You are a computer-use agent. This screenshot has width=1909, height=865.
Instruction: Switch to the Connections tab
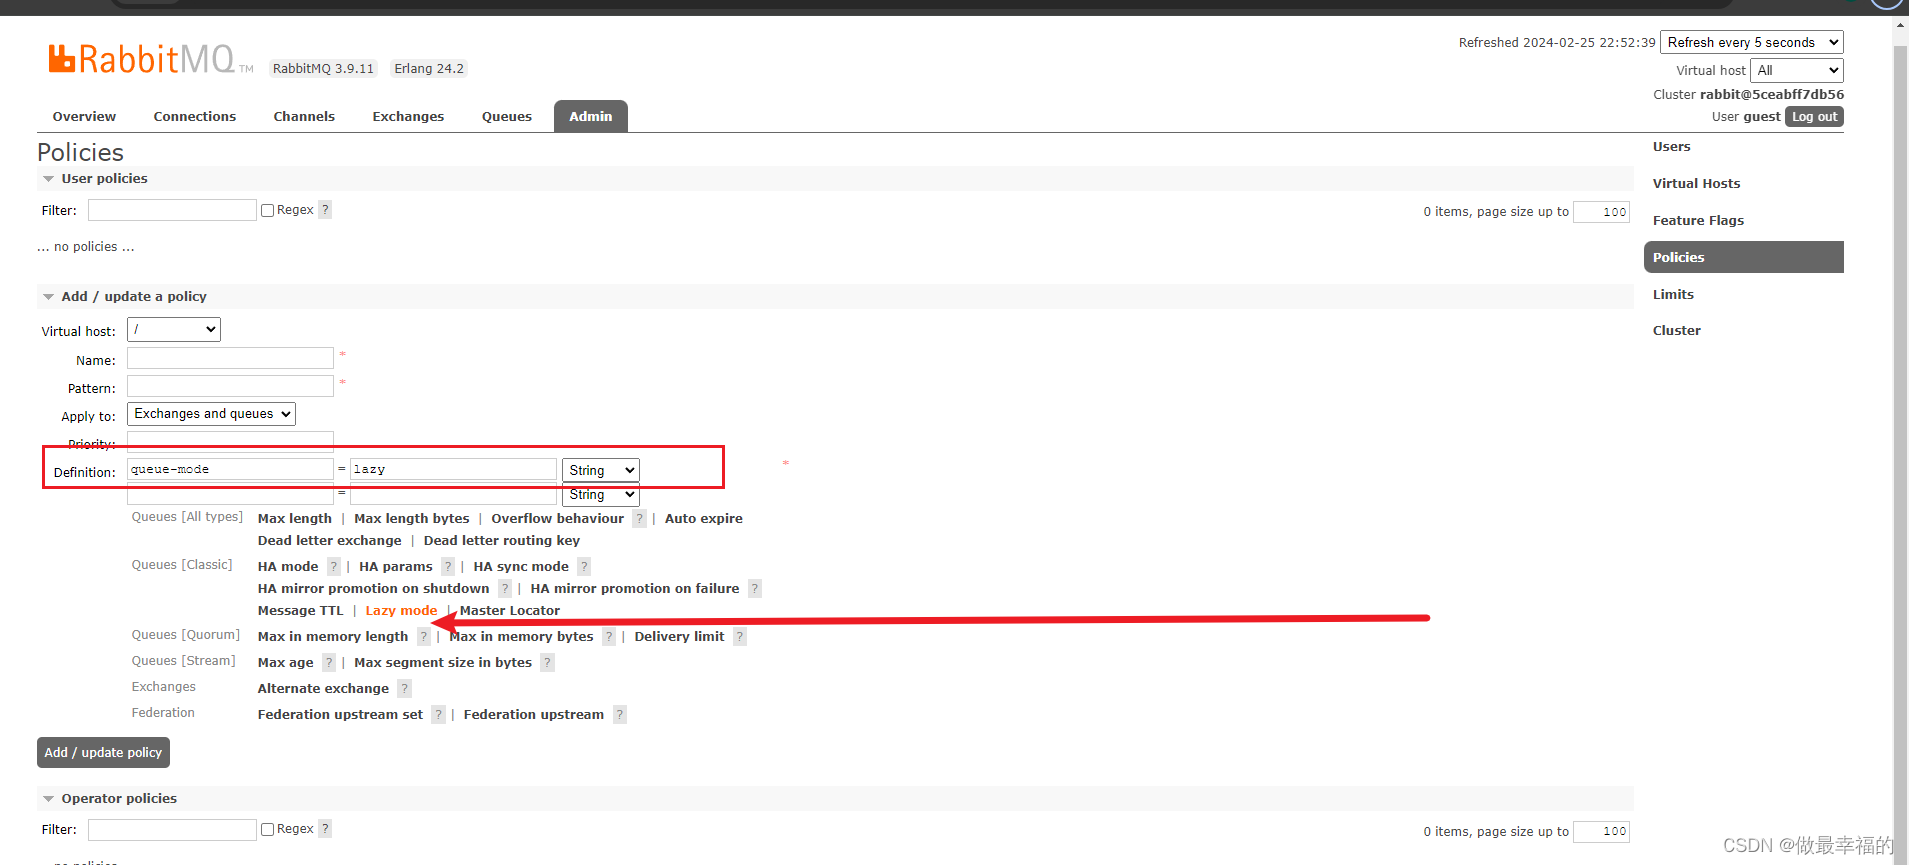pos(195,117)
